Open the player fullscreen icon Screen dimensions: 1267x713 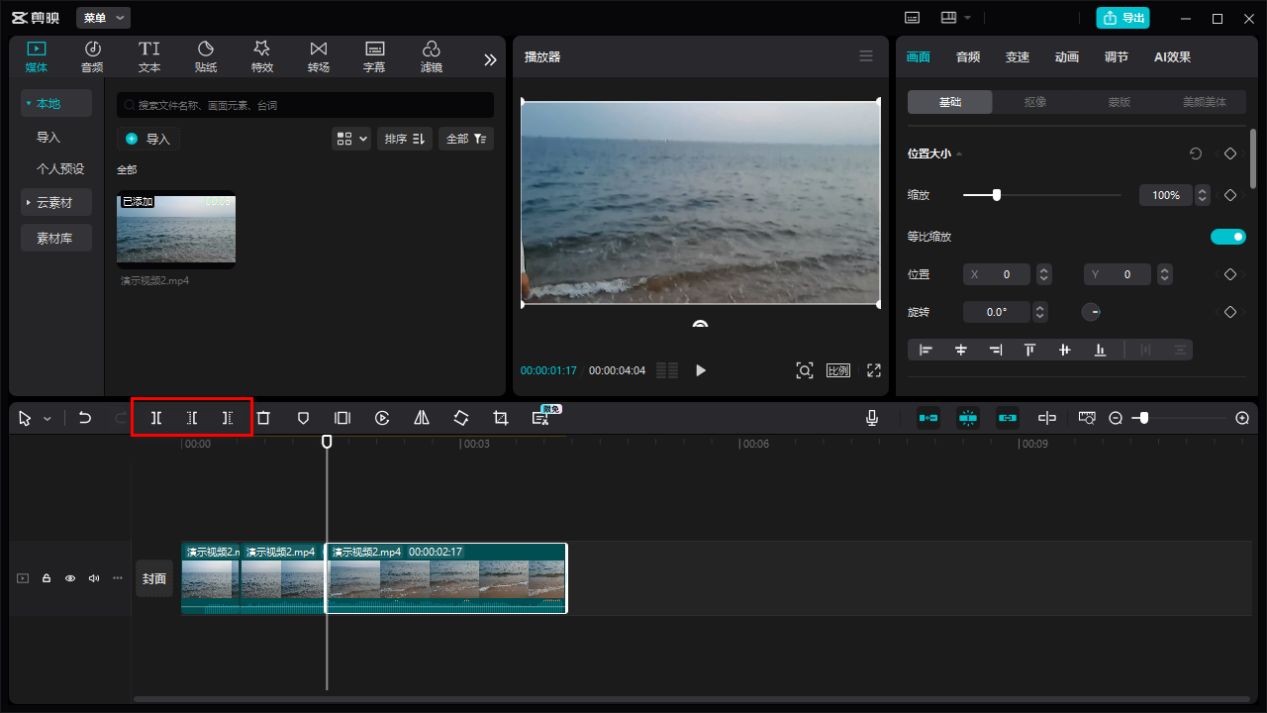pos(874,370)
